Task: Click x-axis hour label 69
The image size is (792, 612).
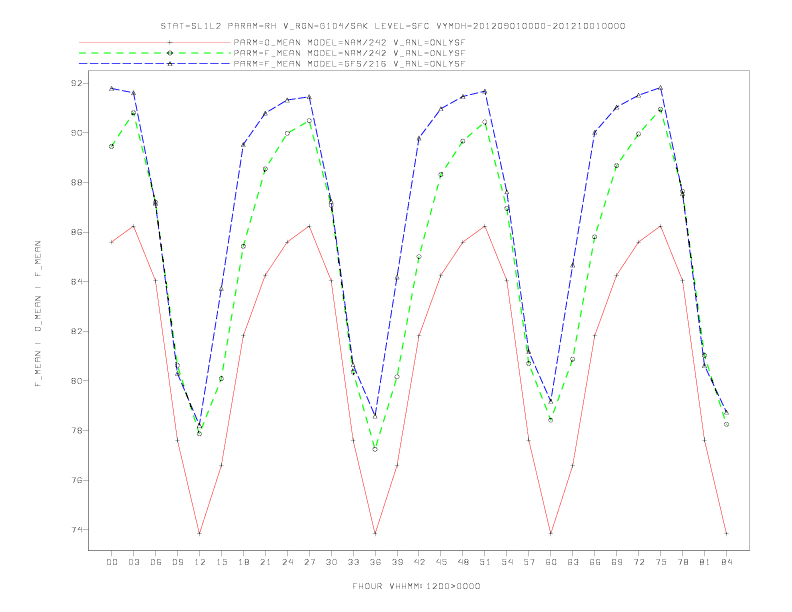Action: 617,562
